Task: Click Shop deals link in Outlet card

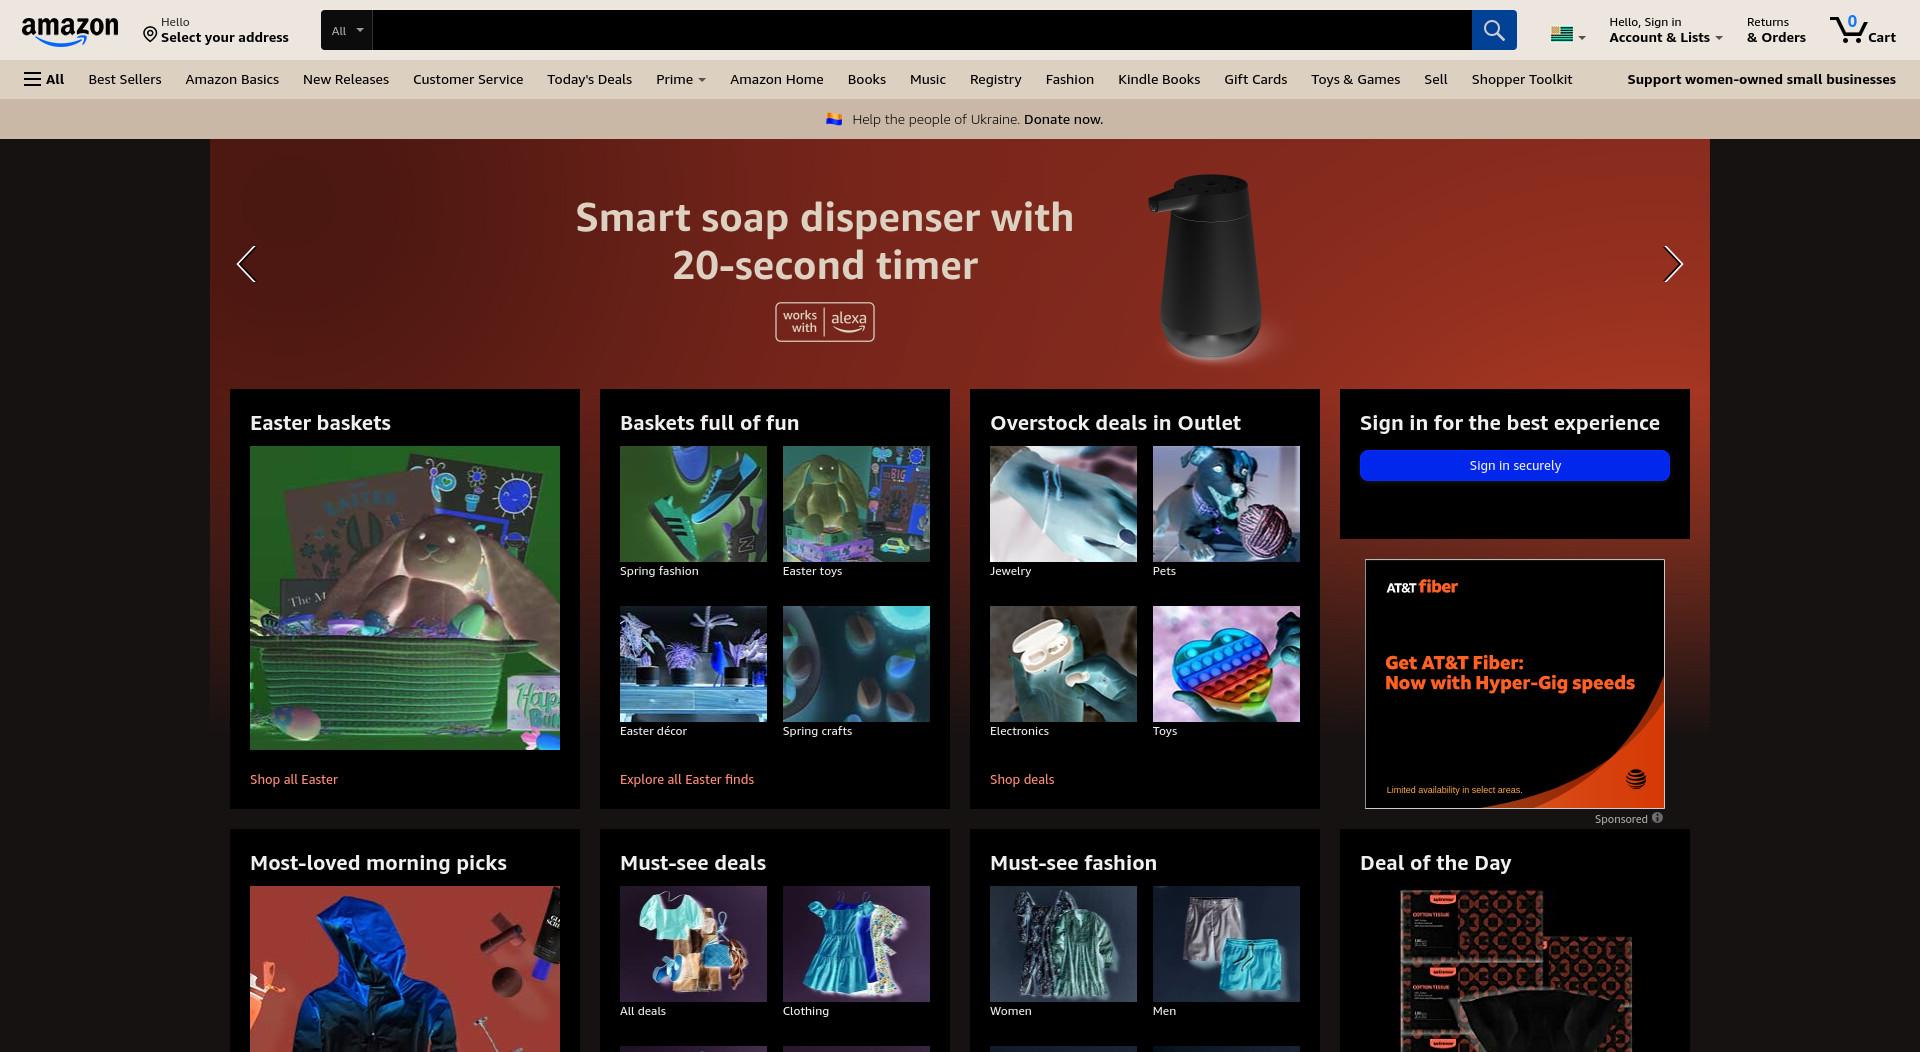Action: (x=1022, y=779)
